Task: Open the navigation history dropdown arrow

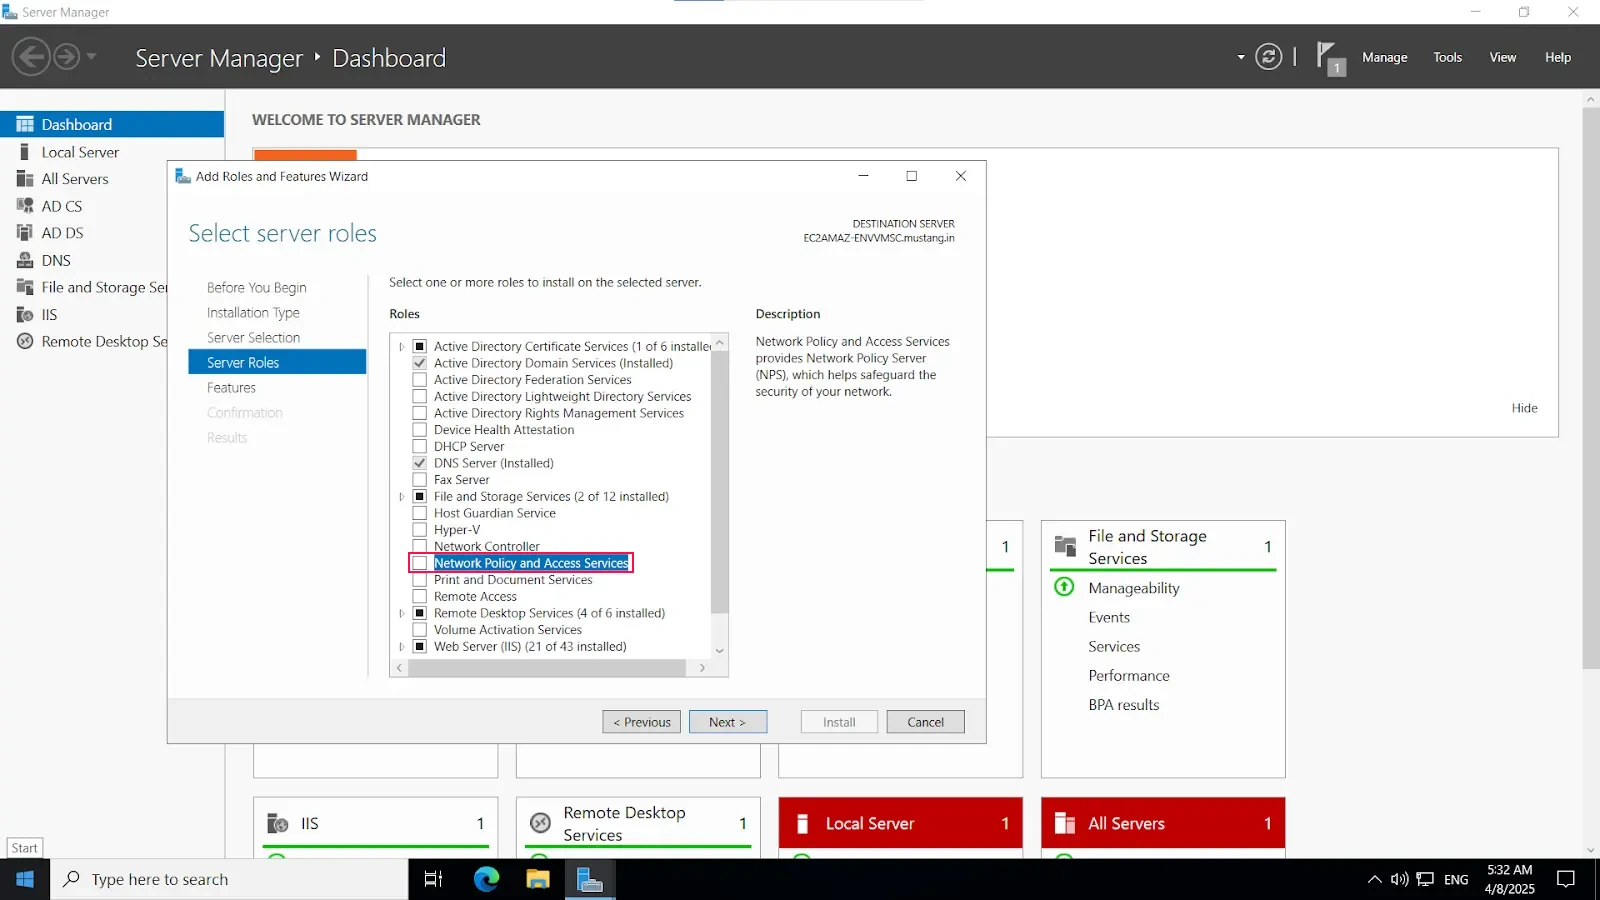Action: pos(91,56)
